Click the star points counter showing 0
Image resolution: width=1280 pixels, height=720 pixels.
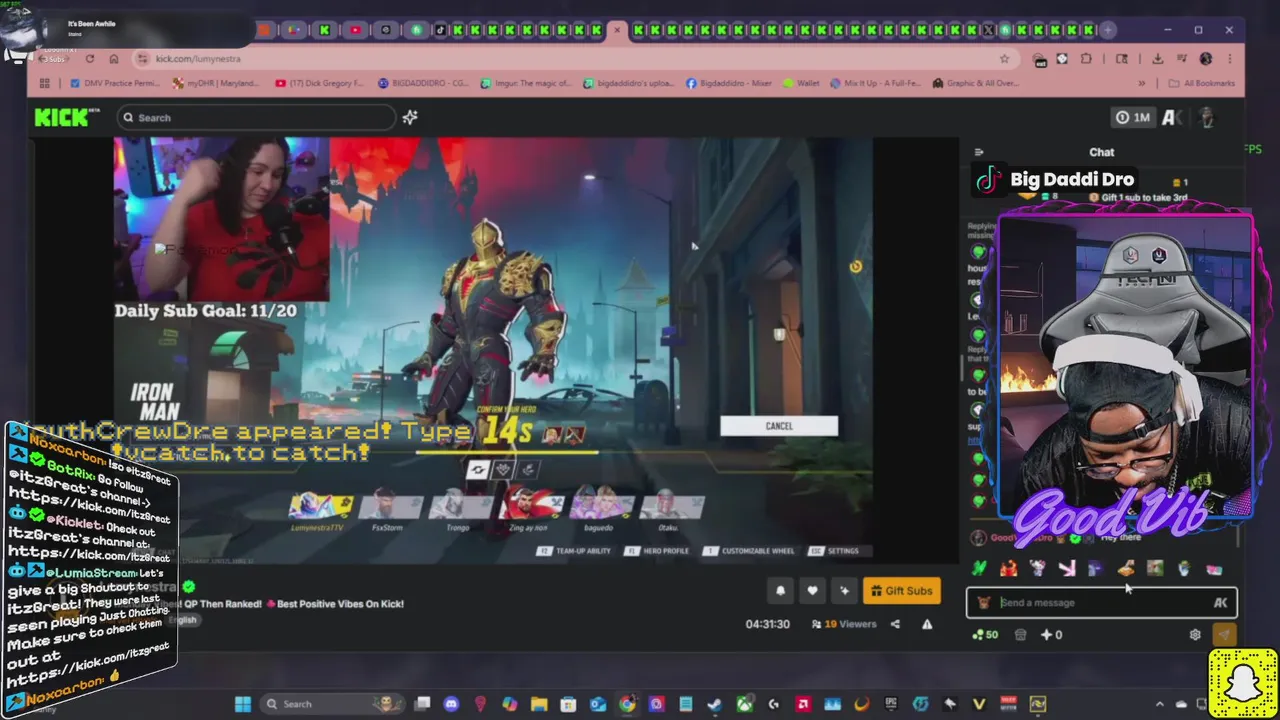point(1051,634)
